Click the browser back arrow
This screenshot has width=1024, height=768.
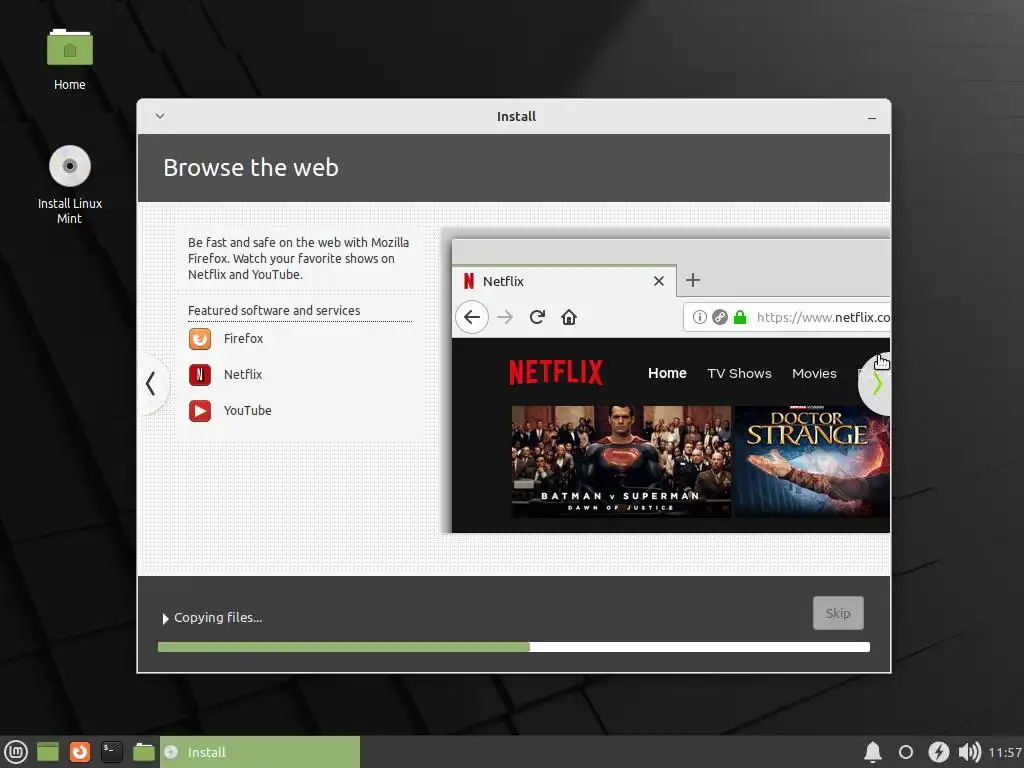472,317
